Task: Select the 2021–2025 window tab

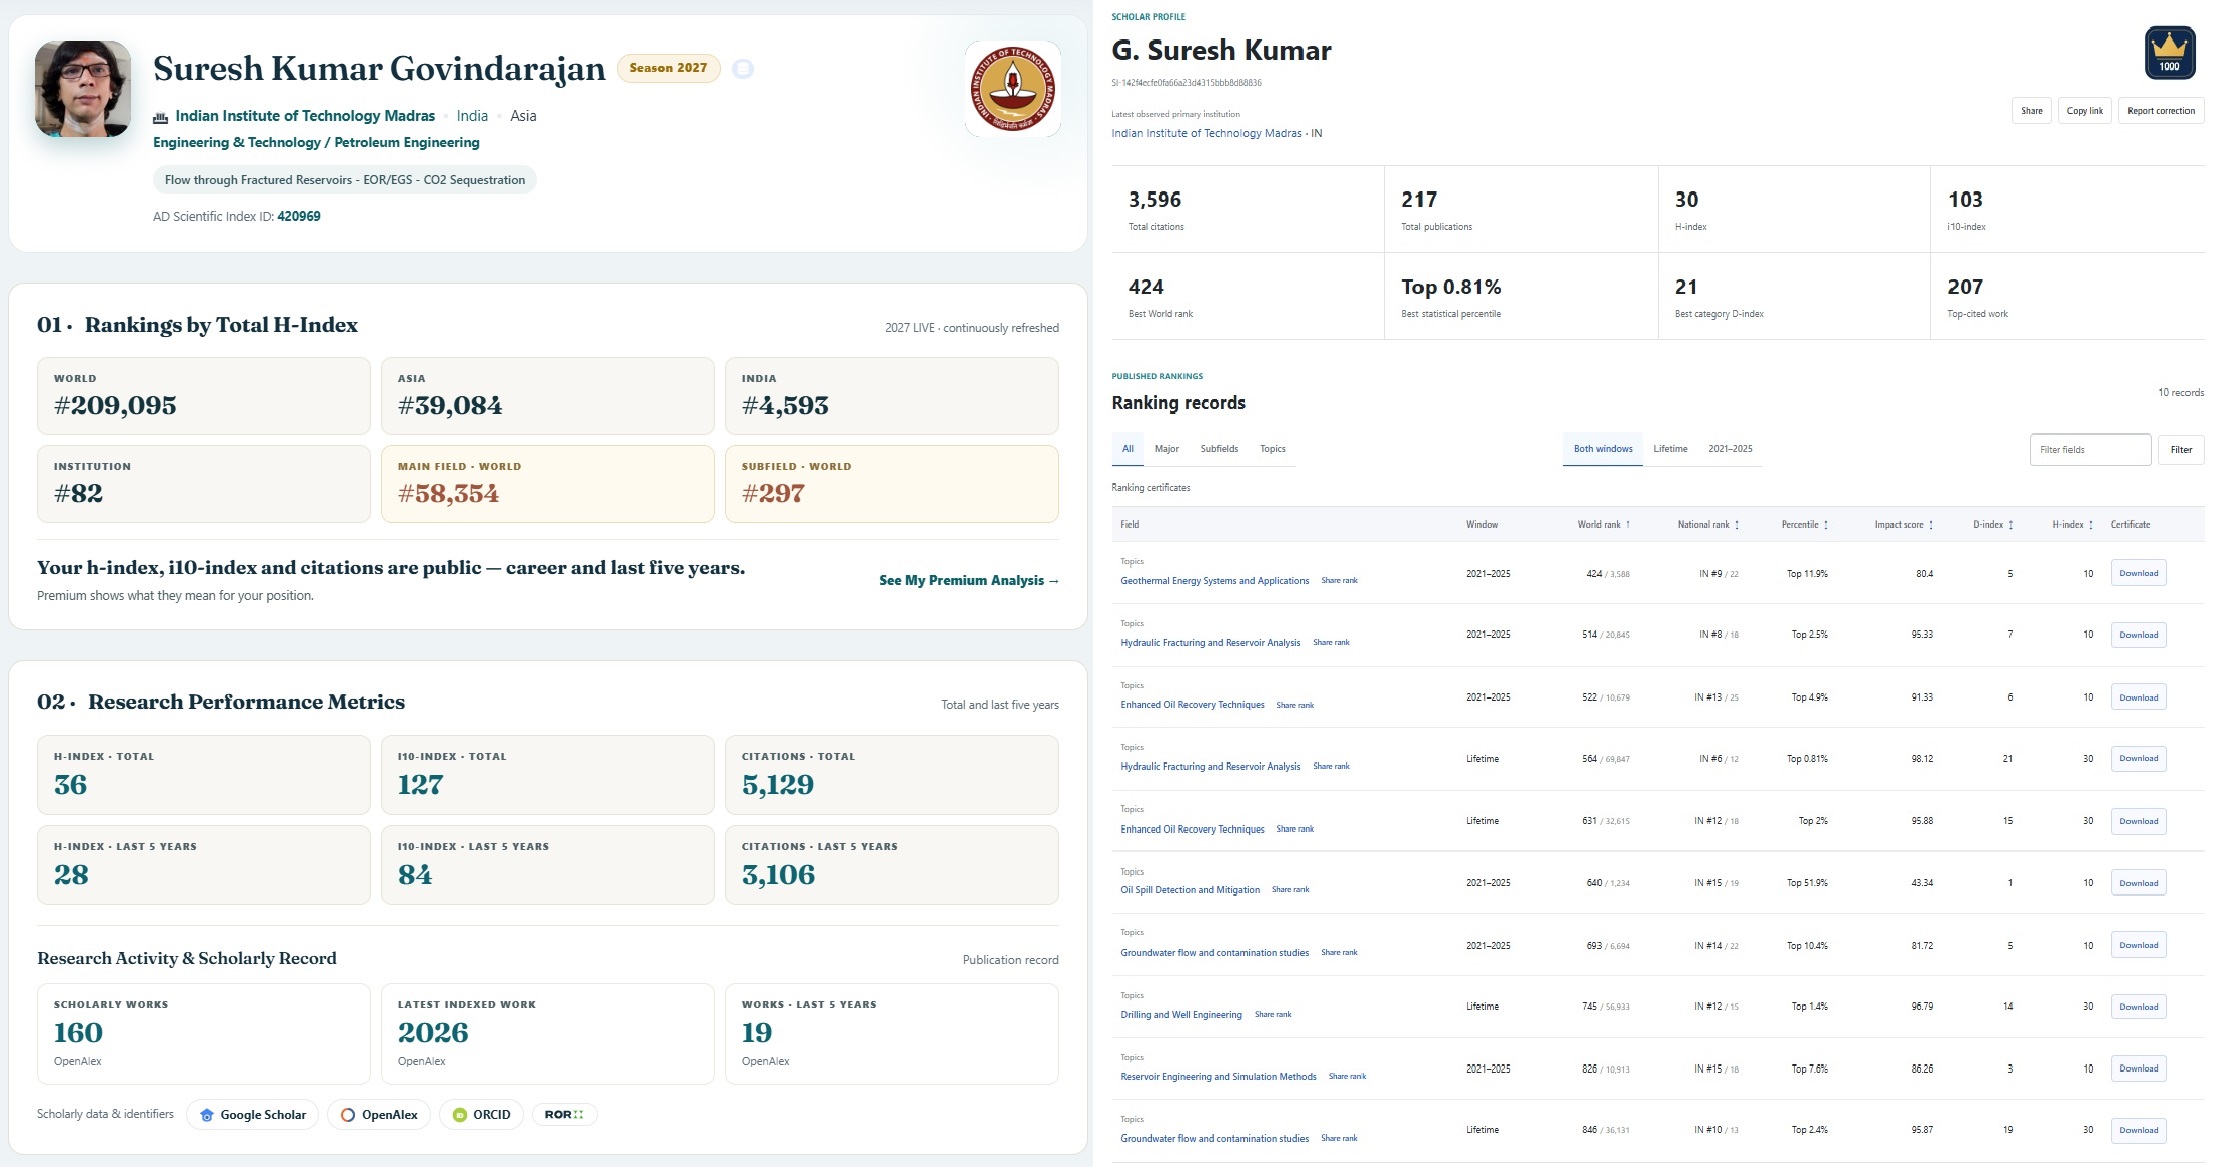Action: [x=1730, y=449]
